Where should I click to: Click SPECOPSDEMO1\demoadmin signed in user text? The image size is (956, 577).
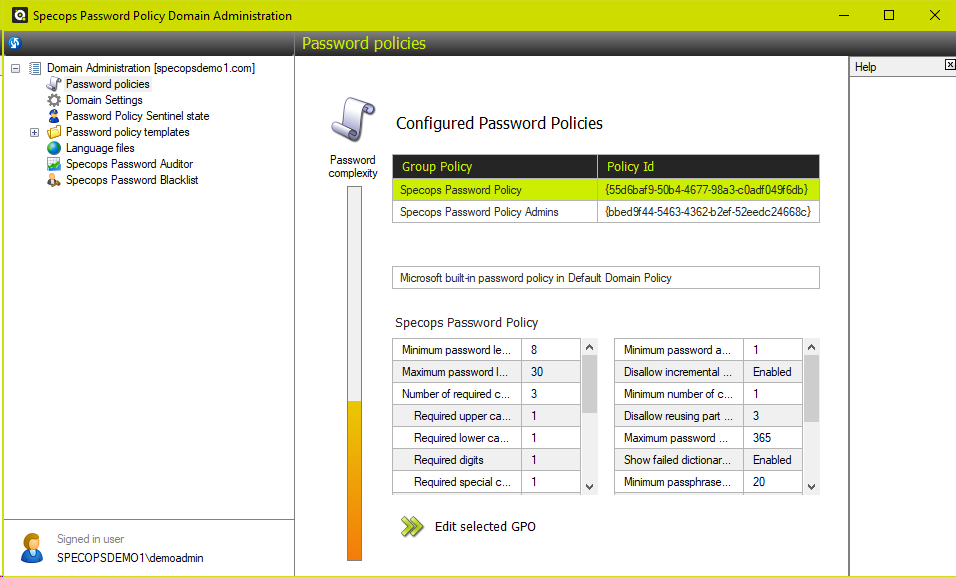(130, 557)
